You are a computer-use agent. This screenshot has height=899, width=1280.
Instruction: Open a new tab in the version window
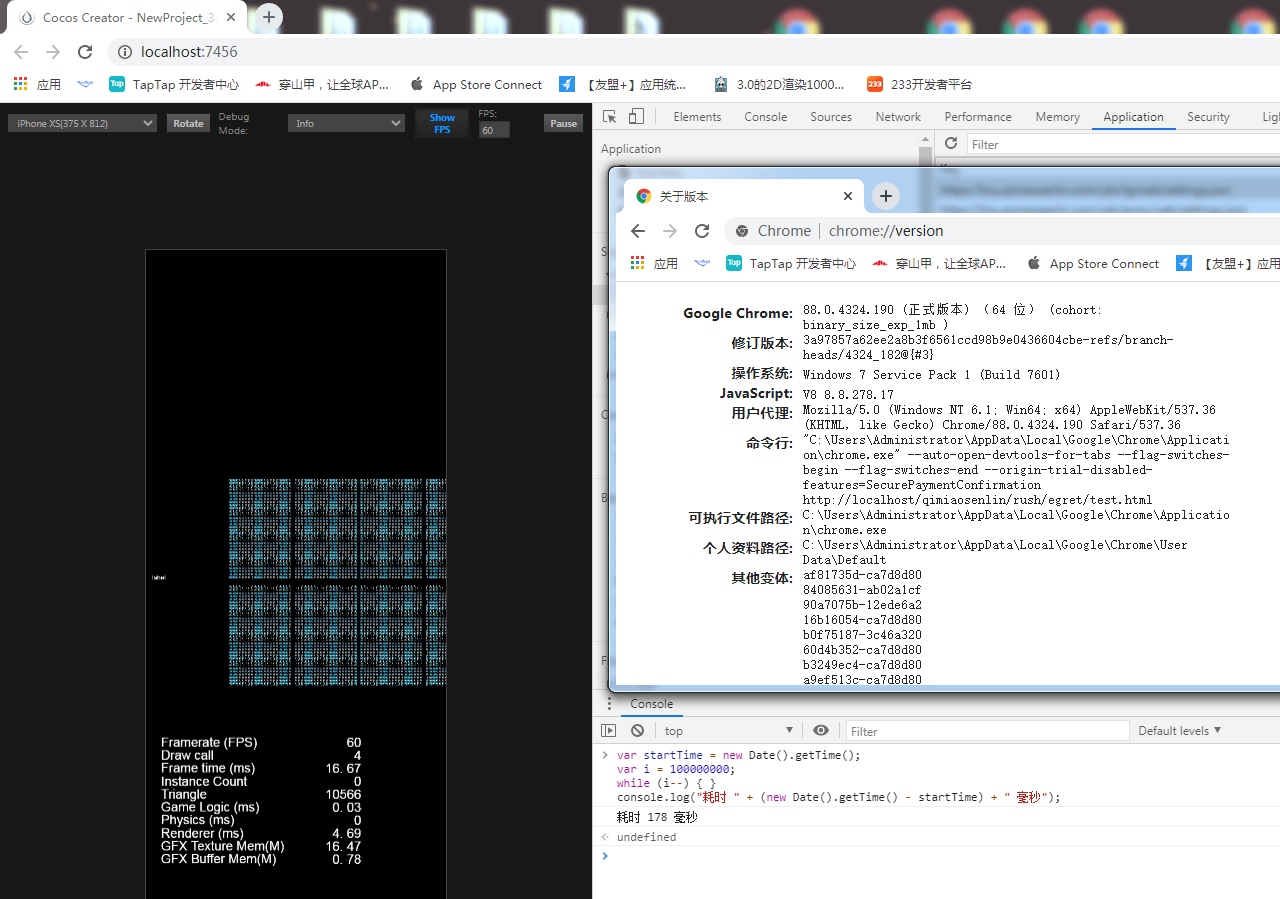point(885,196)
